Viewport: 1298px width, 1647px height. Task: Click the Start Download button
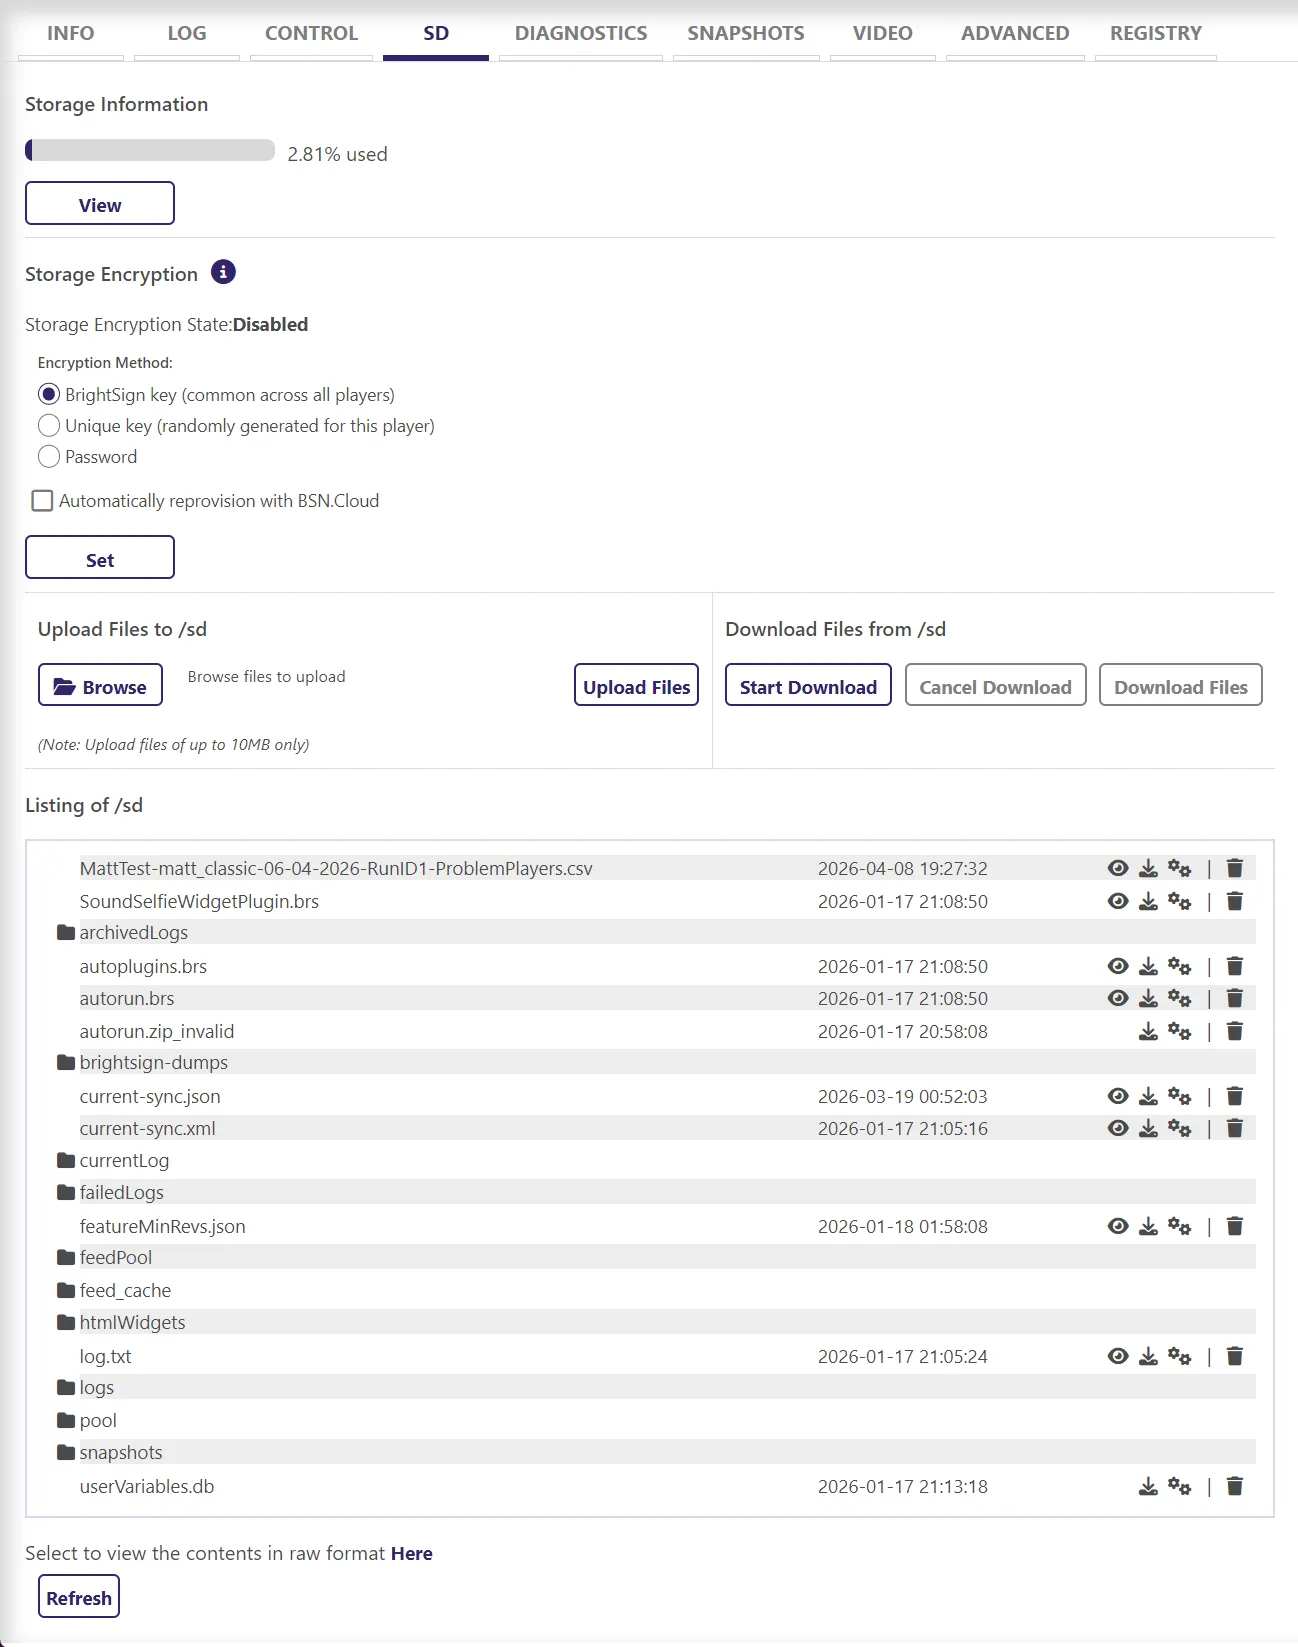pos(808,686)
